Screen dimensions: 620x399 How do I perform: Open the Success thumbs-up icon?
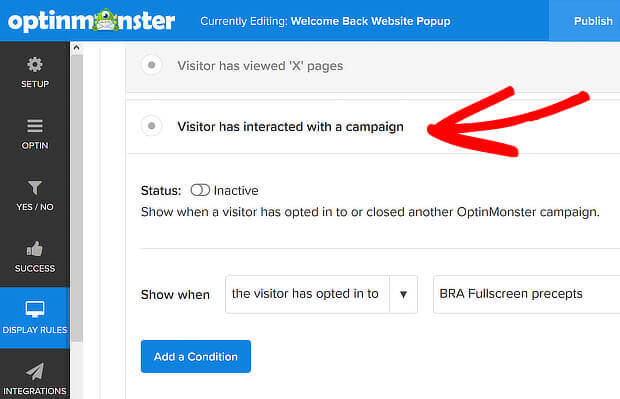[35, 249]
